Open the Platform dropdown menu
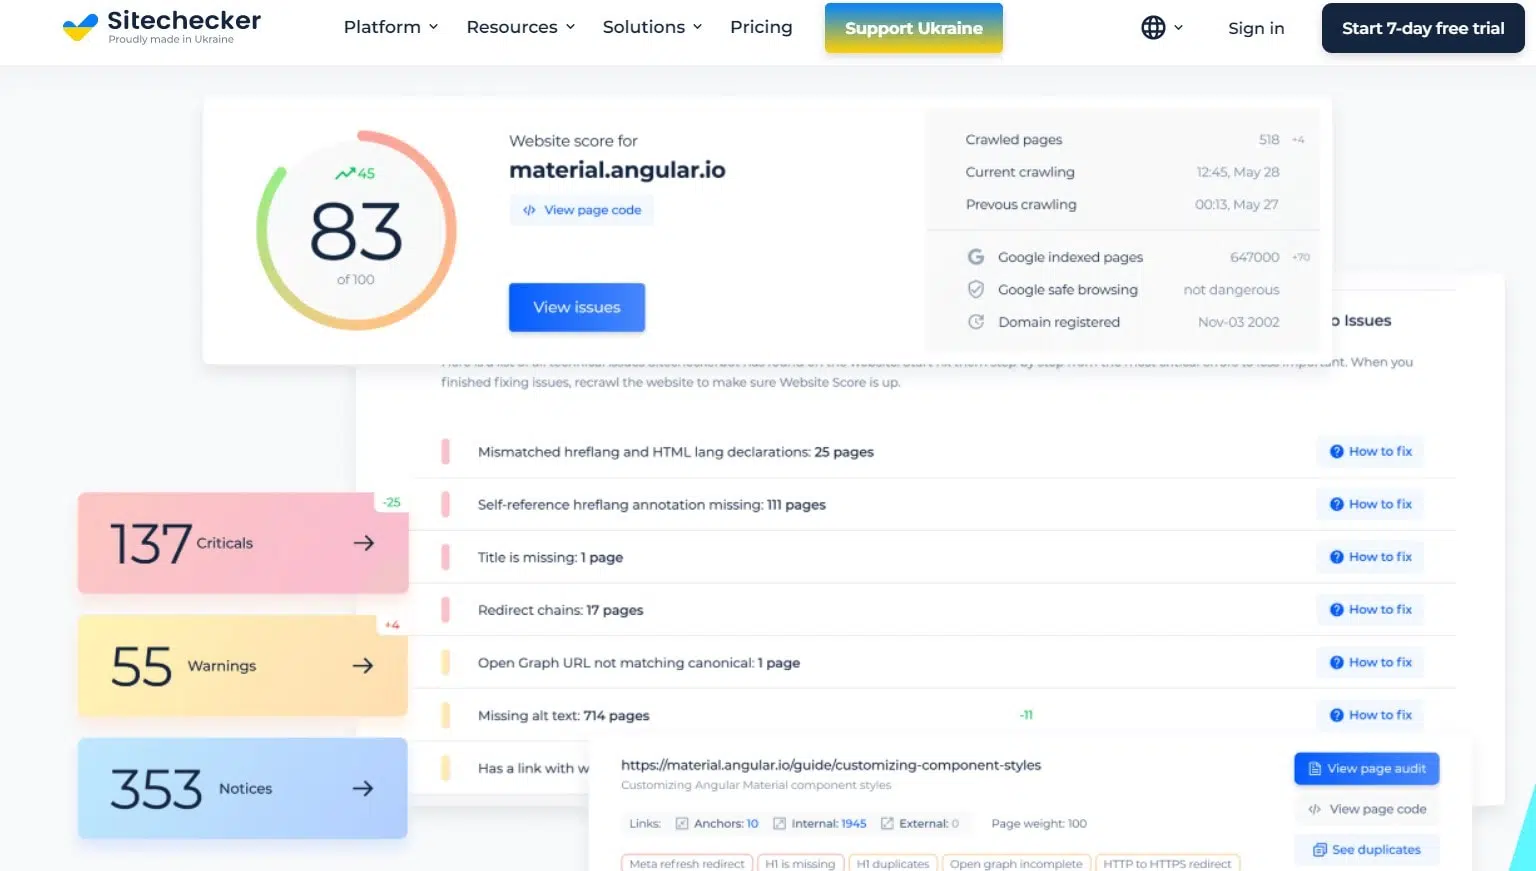Image resolution: width=1536 pixels, height=871 pixels. 391,27
